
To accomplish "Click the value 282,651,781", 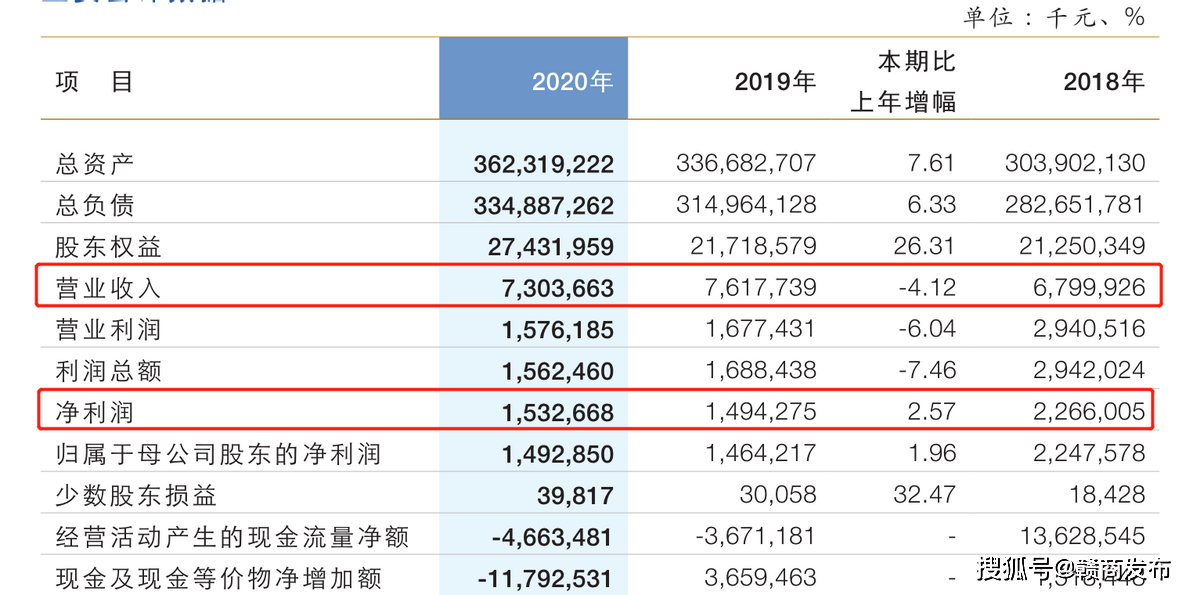I will point(1075,204).
